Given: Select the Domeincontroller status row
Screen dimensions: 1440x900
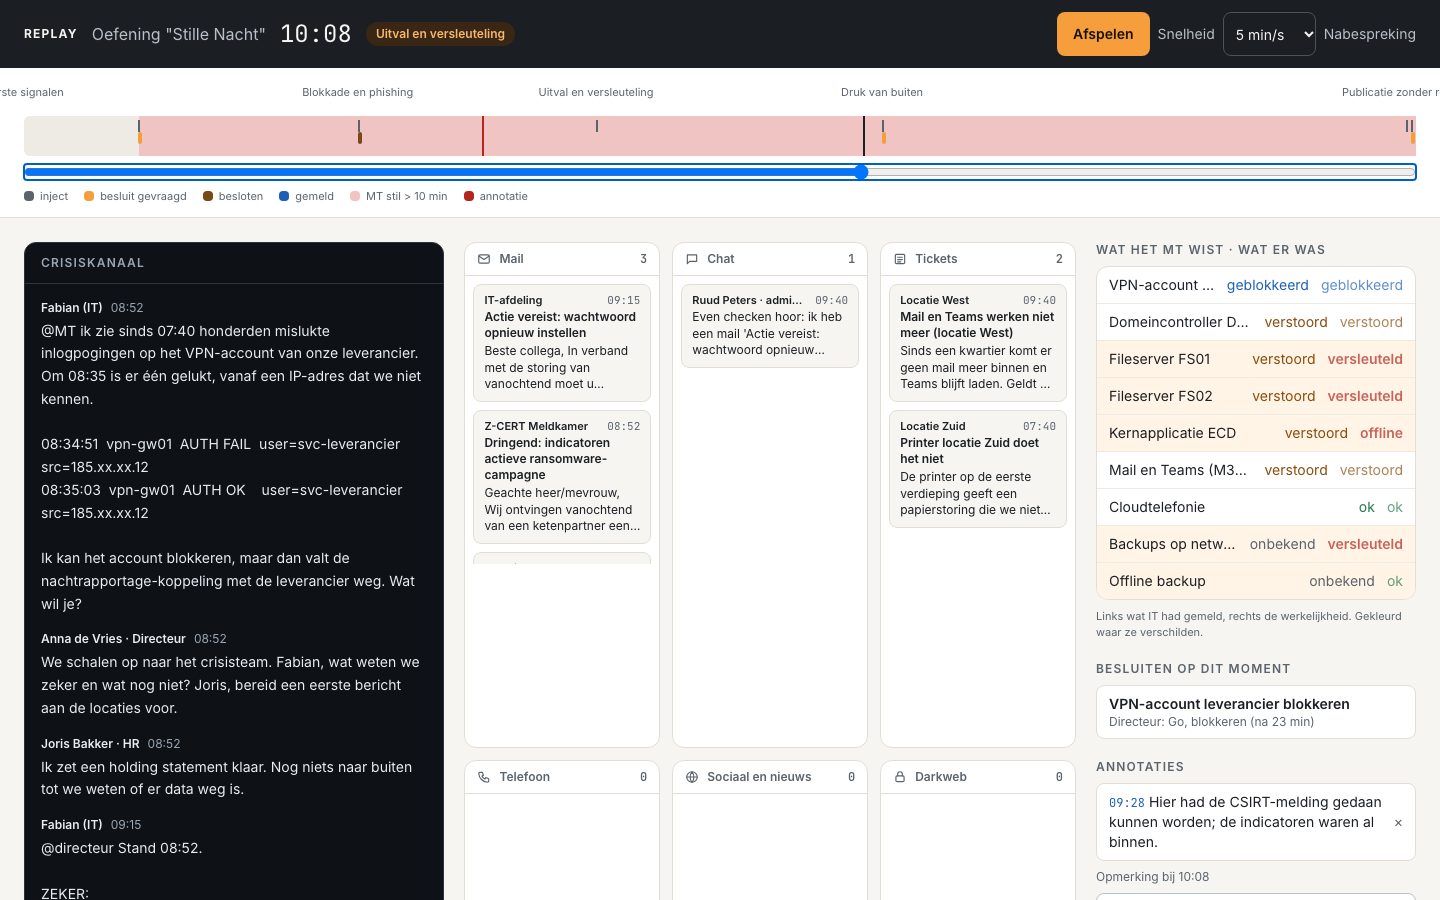Looking at the screenshot, I should (1256, 322).
